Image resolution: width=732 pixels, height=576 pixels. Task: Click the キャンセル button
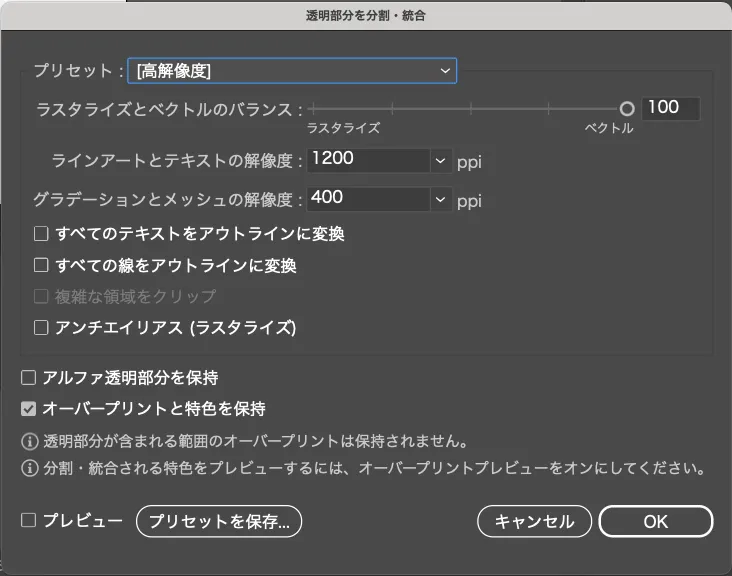point(534,521)
